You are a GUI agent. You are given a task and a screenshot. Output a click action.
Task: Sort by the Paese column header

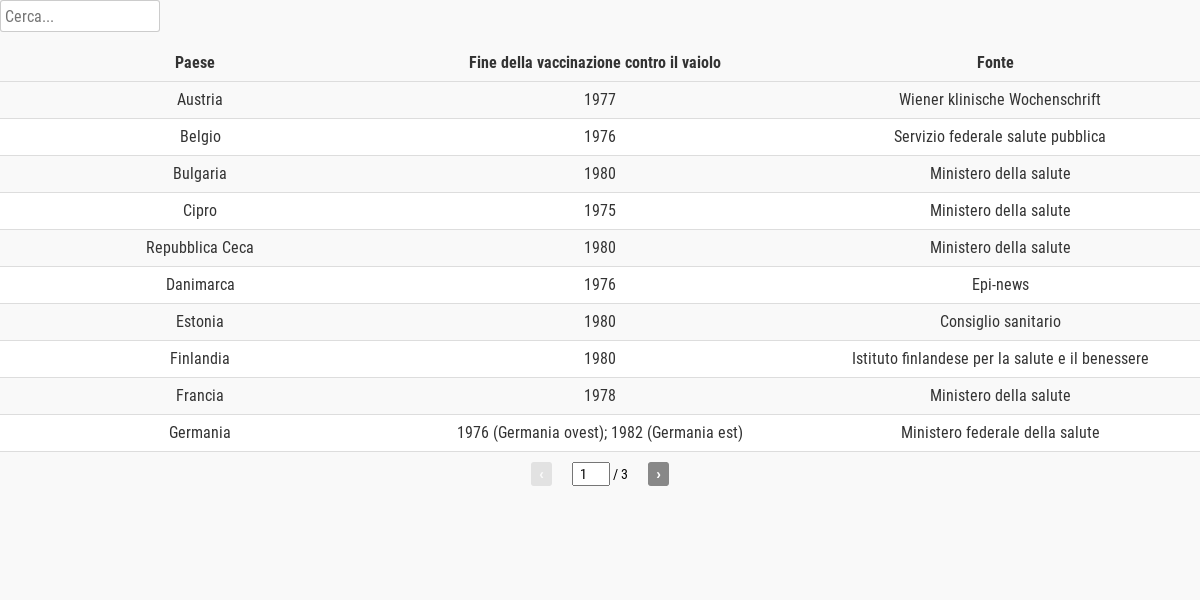(195, 63)
